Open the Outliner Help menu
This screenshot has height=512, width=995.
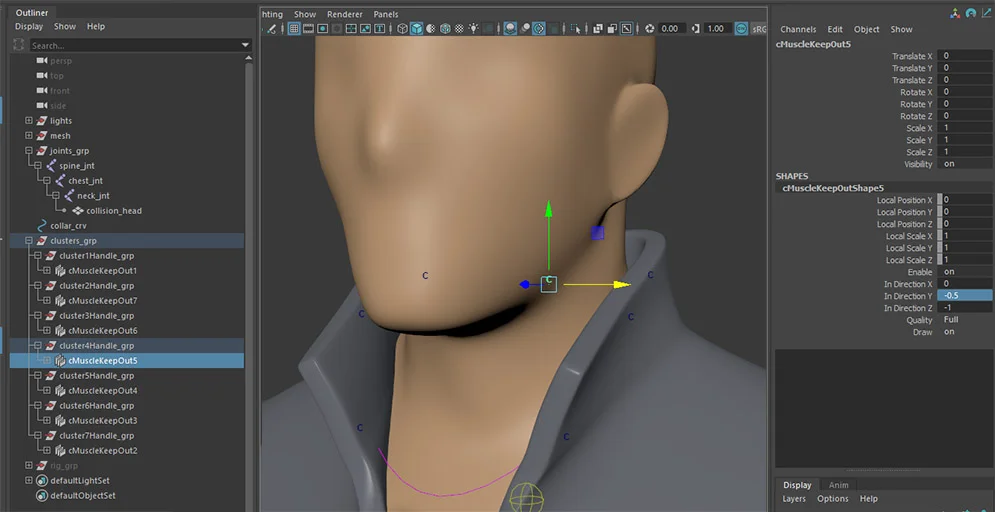point(96,27)
